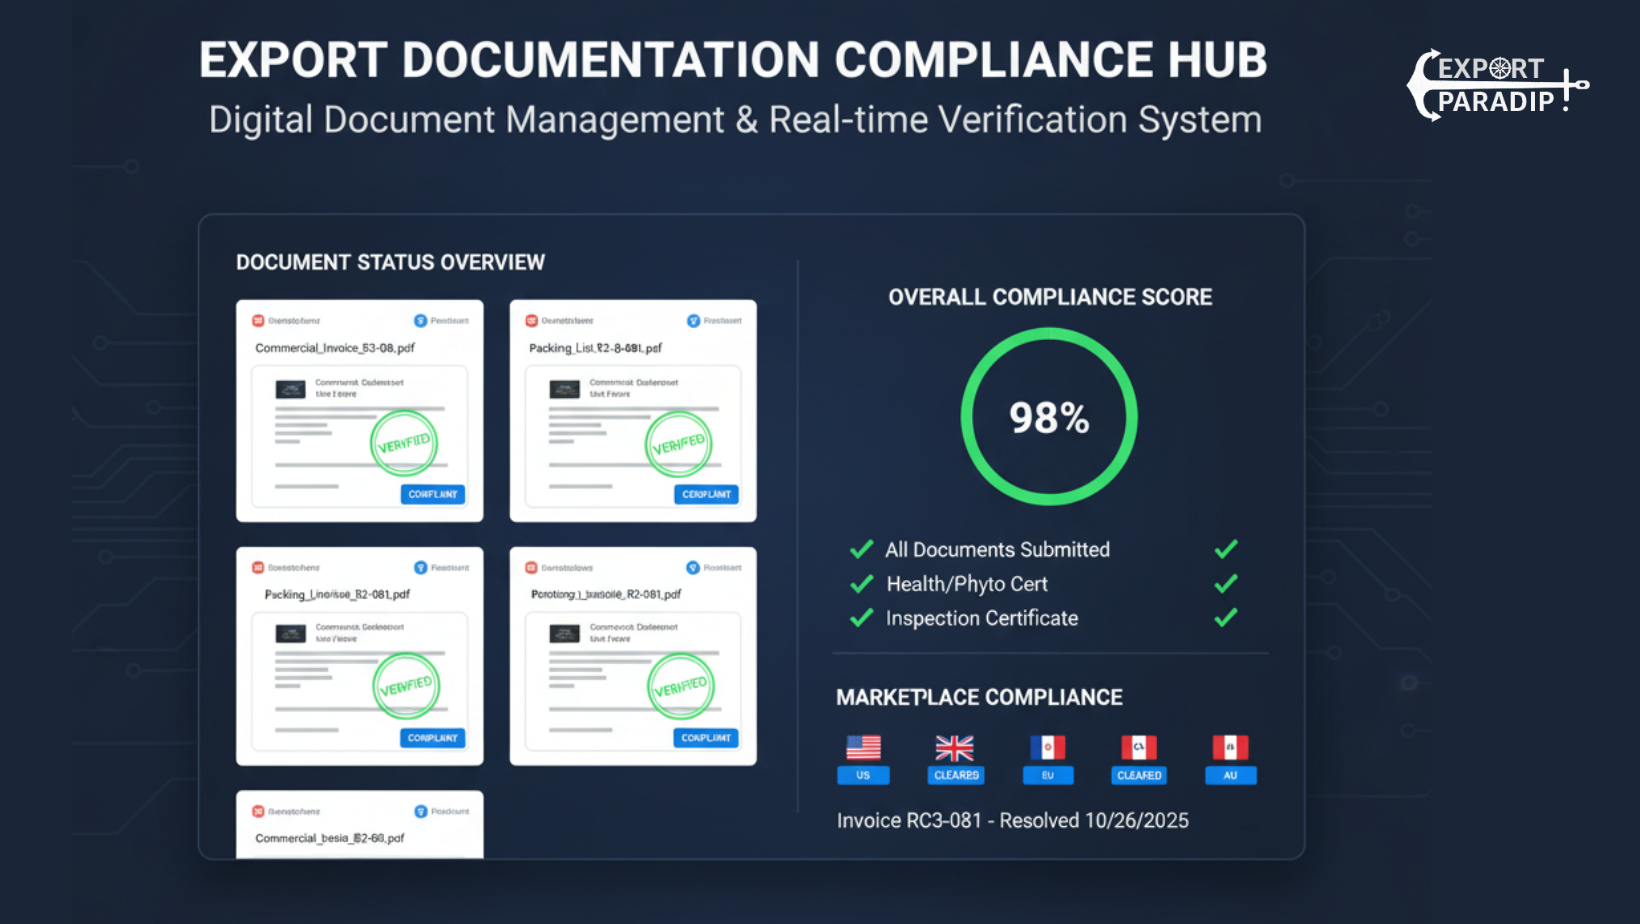This screenshot has height=924, width=1640.
Task: Click the blue verification icon on Commercial_besia document card
Action: [421, 810]
